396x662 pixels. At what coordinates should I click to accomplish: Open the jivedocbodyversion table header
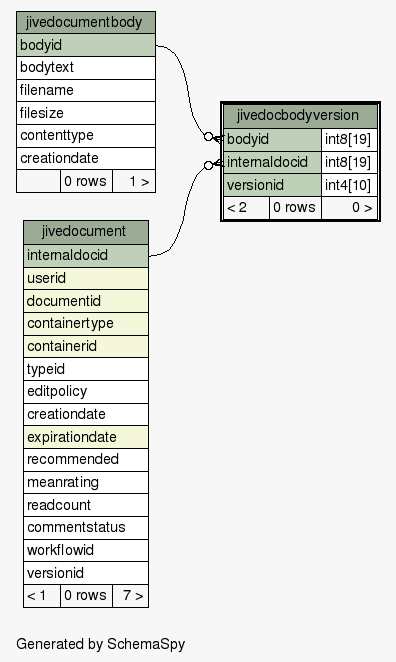[300, 116]
